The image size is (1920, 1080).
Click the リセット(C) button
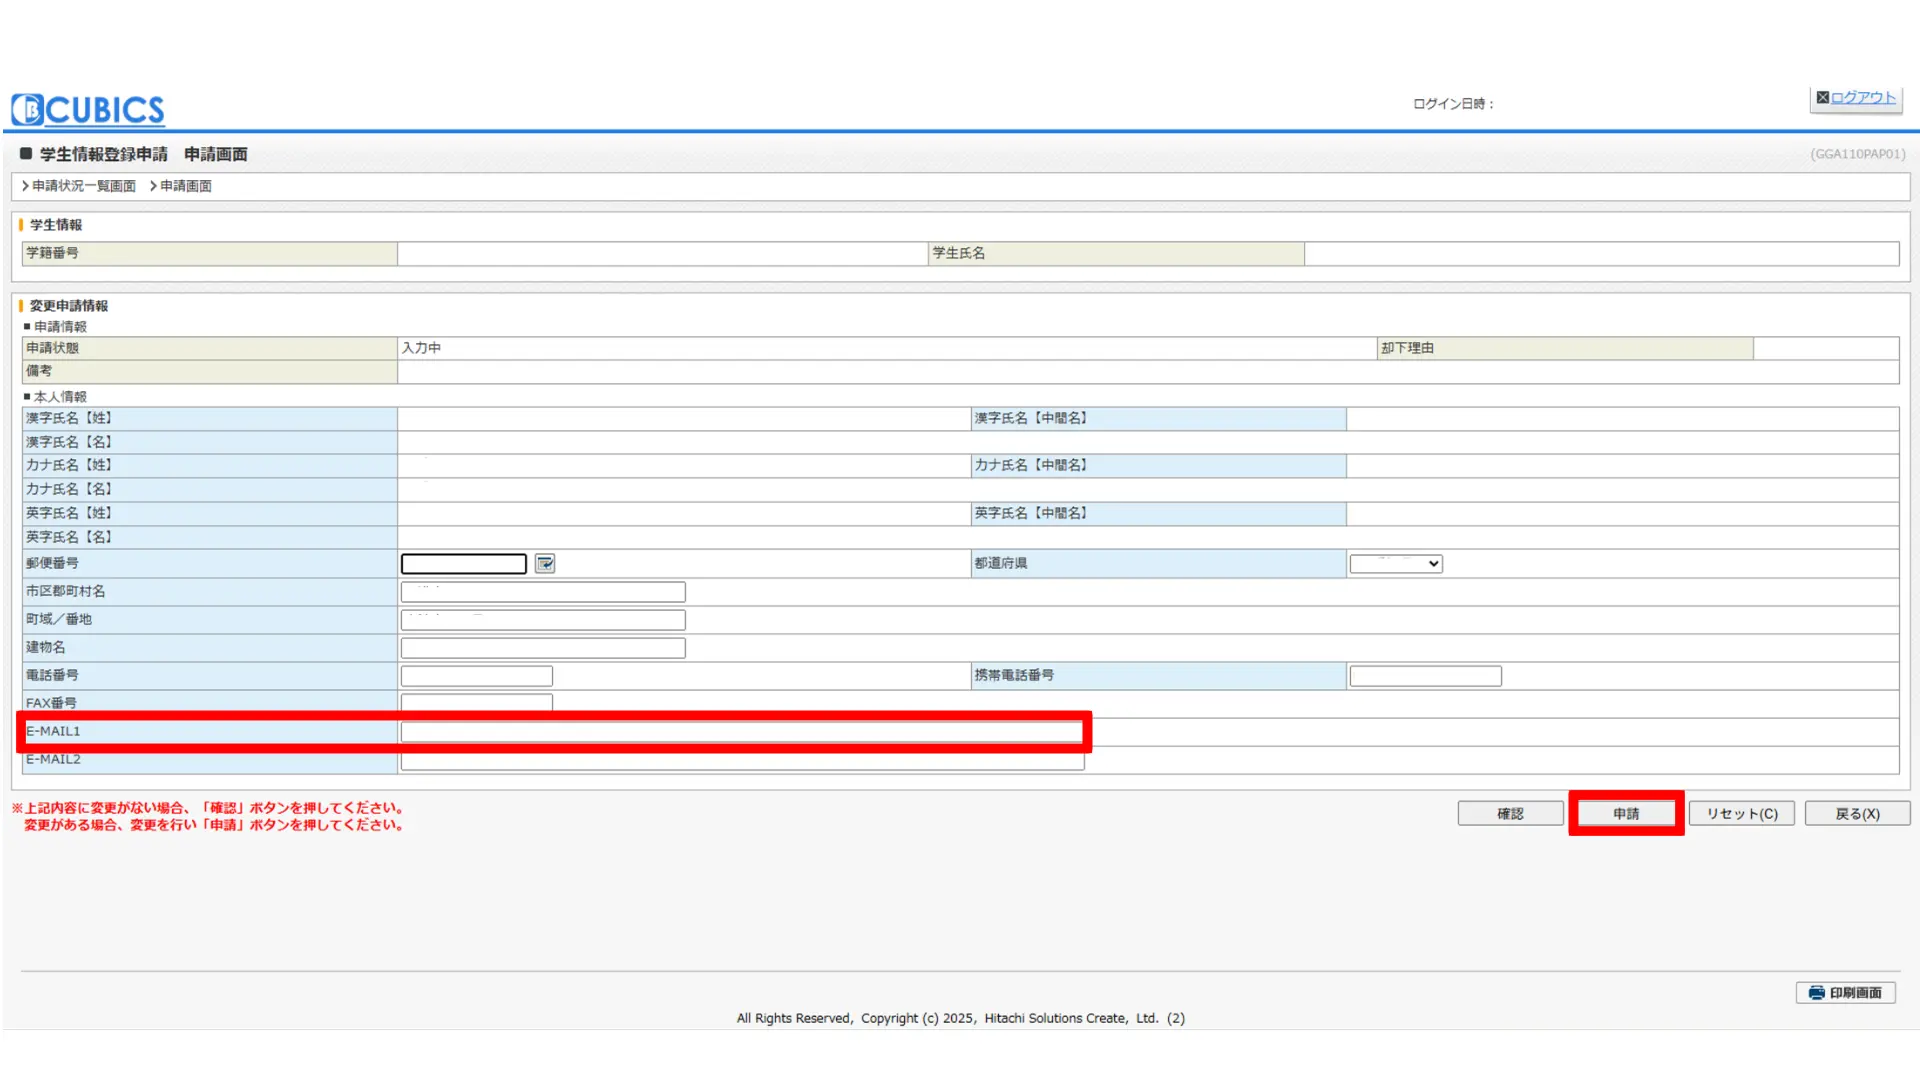pos(1741,814)
